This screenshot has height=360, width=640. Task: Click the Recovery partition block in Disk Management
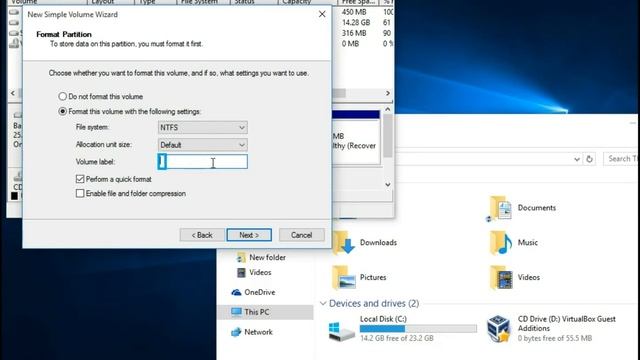pos(356,138)
